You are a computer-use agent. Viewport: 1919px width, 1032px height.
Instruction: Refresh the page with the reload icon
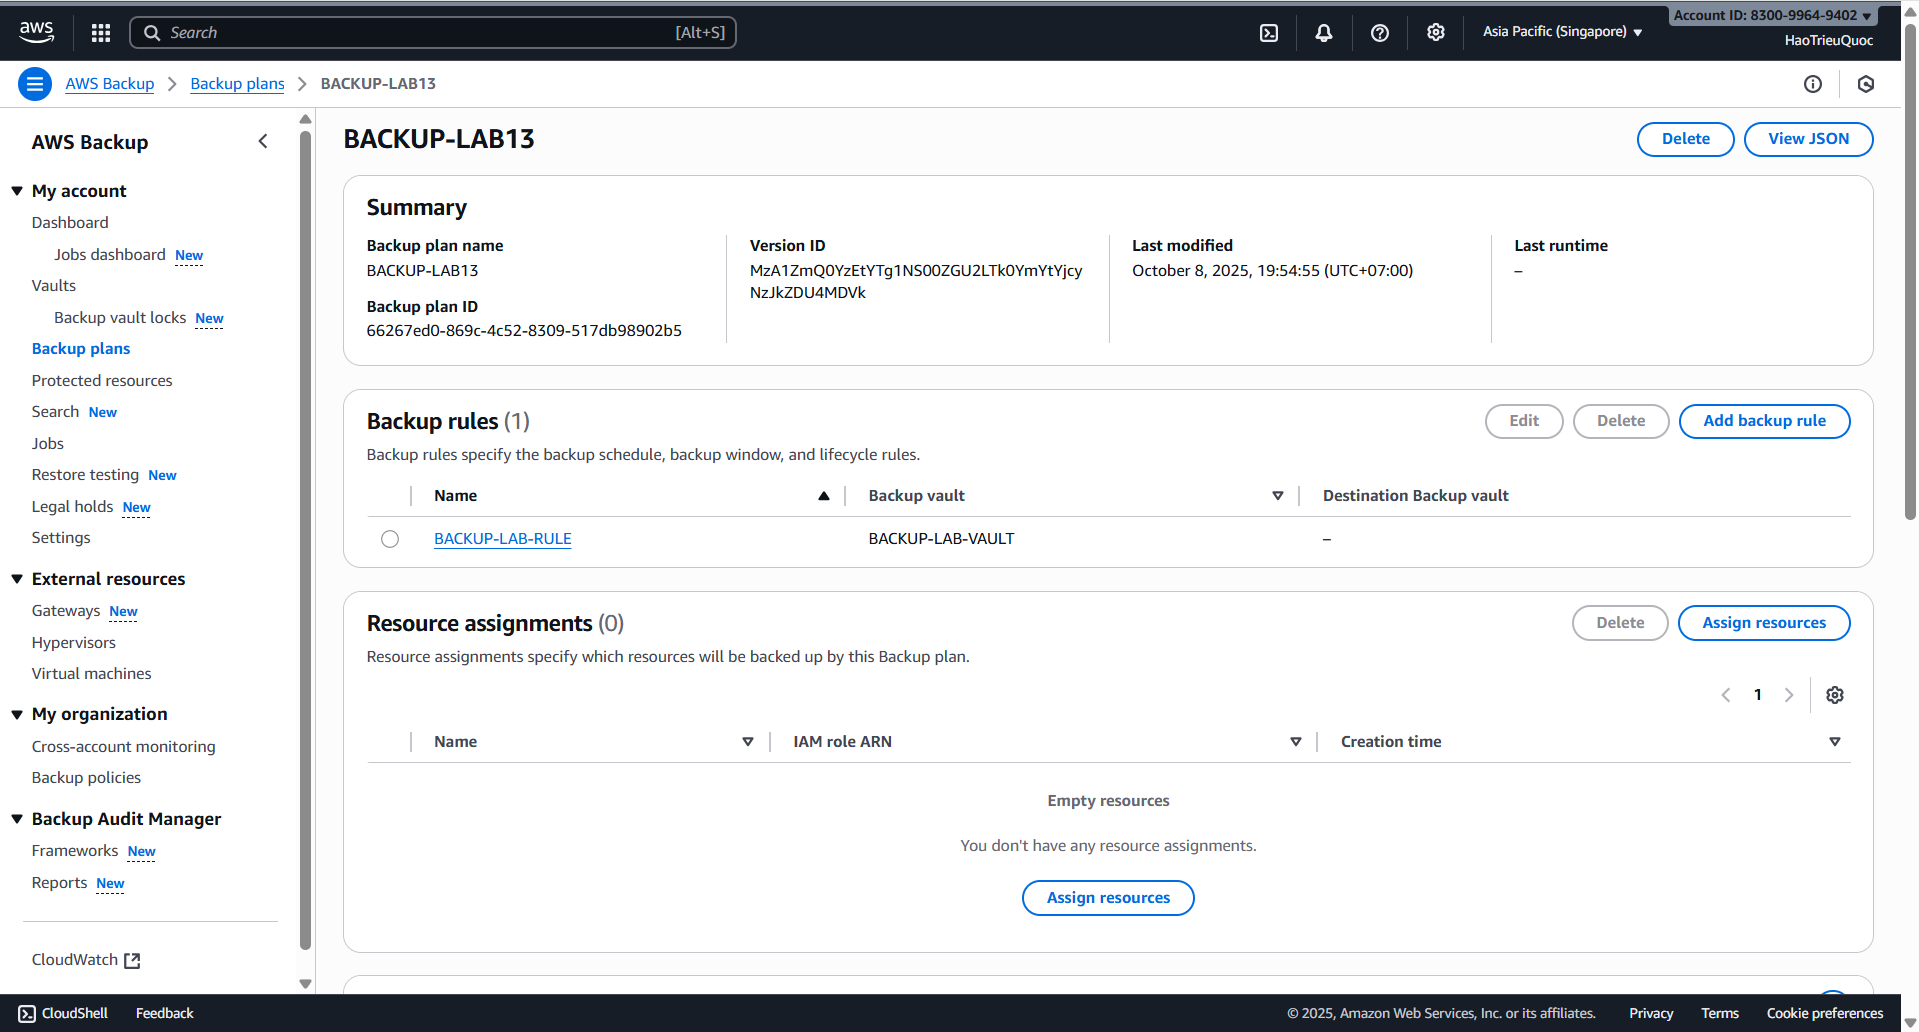(1866, 84)
